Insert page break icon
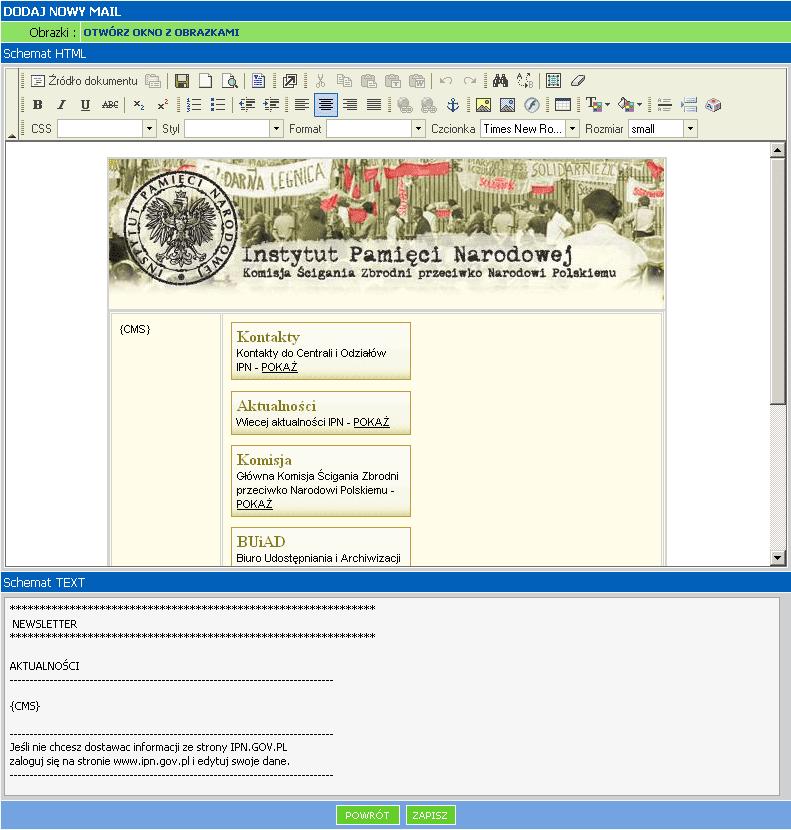791x830 pixels. [689, 105]
